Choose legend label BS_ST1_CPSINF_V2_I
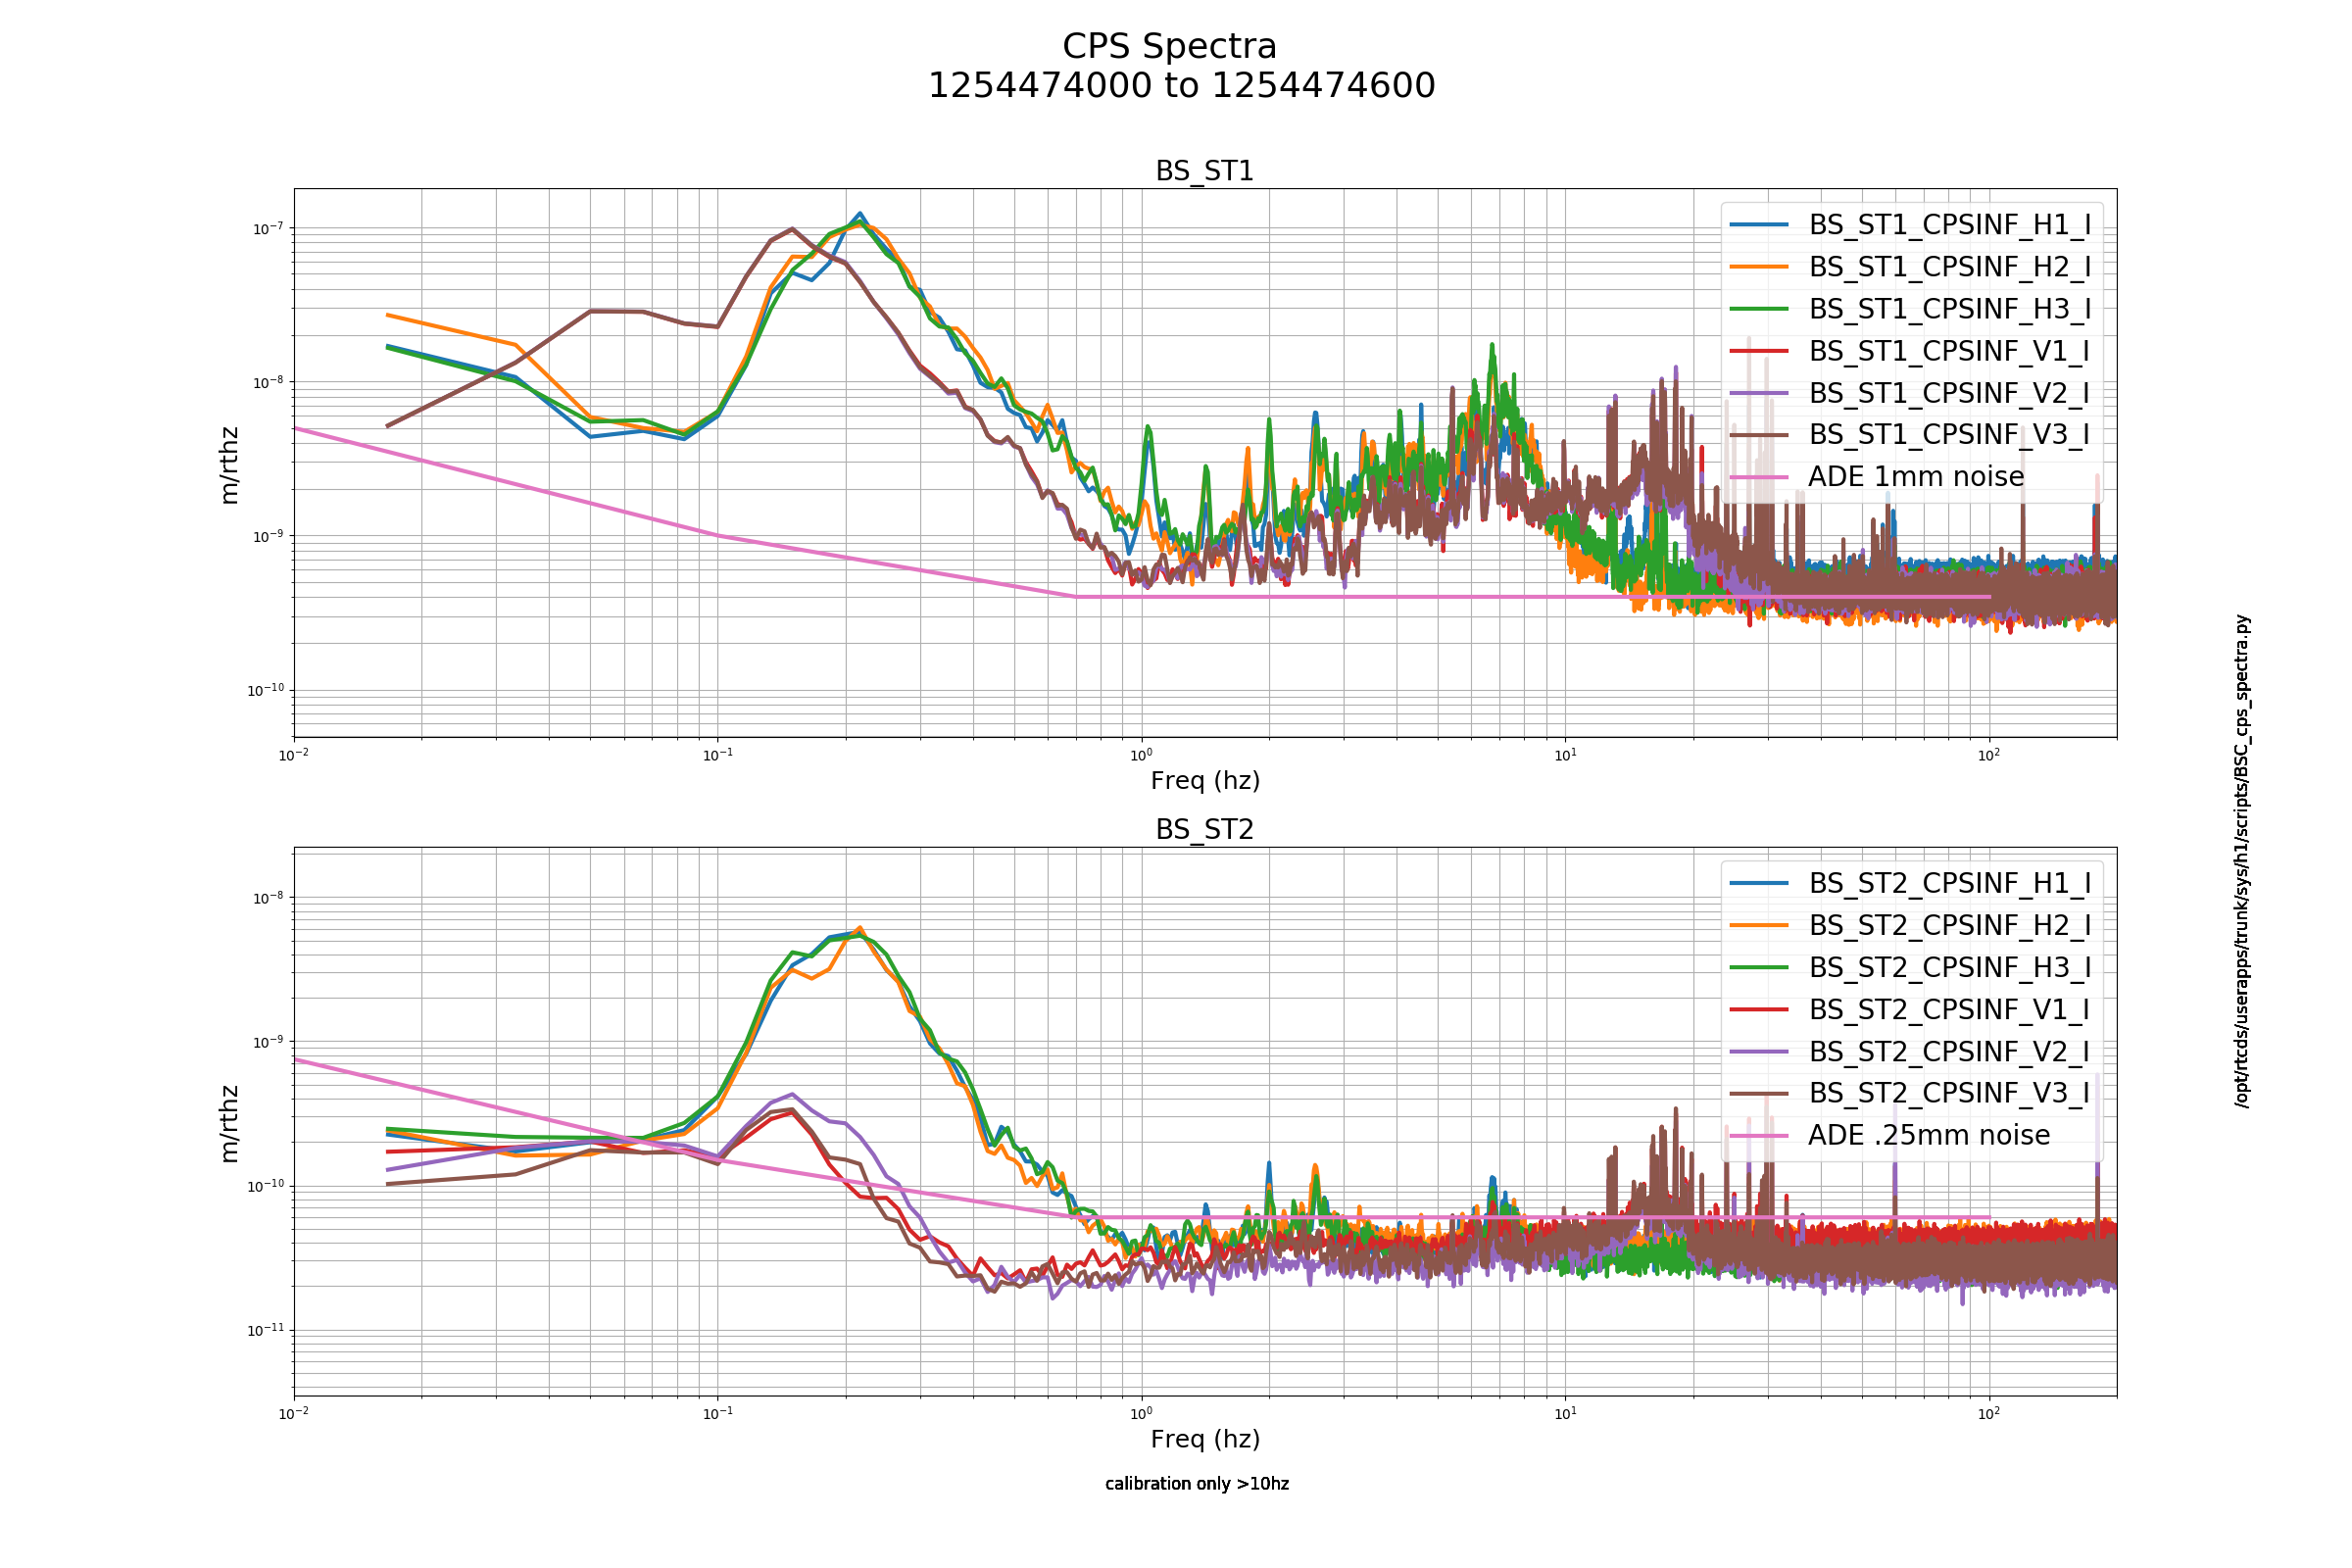The image size is (2352, 1568). pyautogui.click(x=1949, y=393)
